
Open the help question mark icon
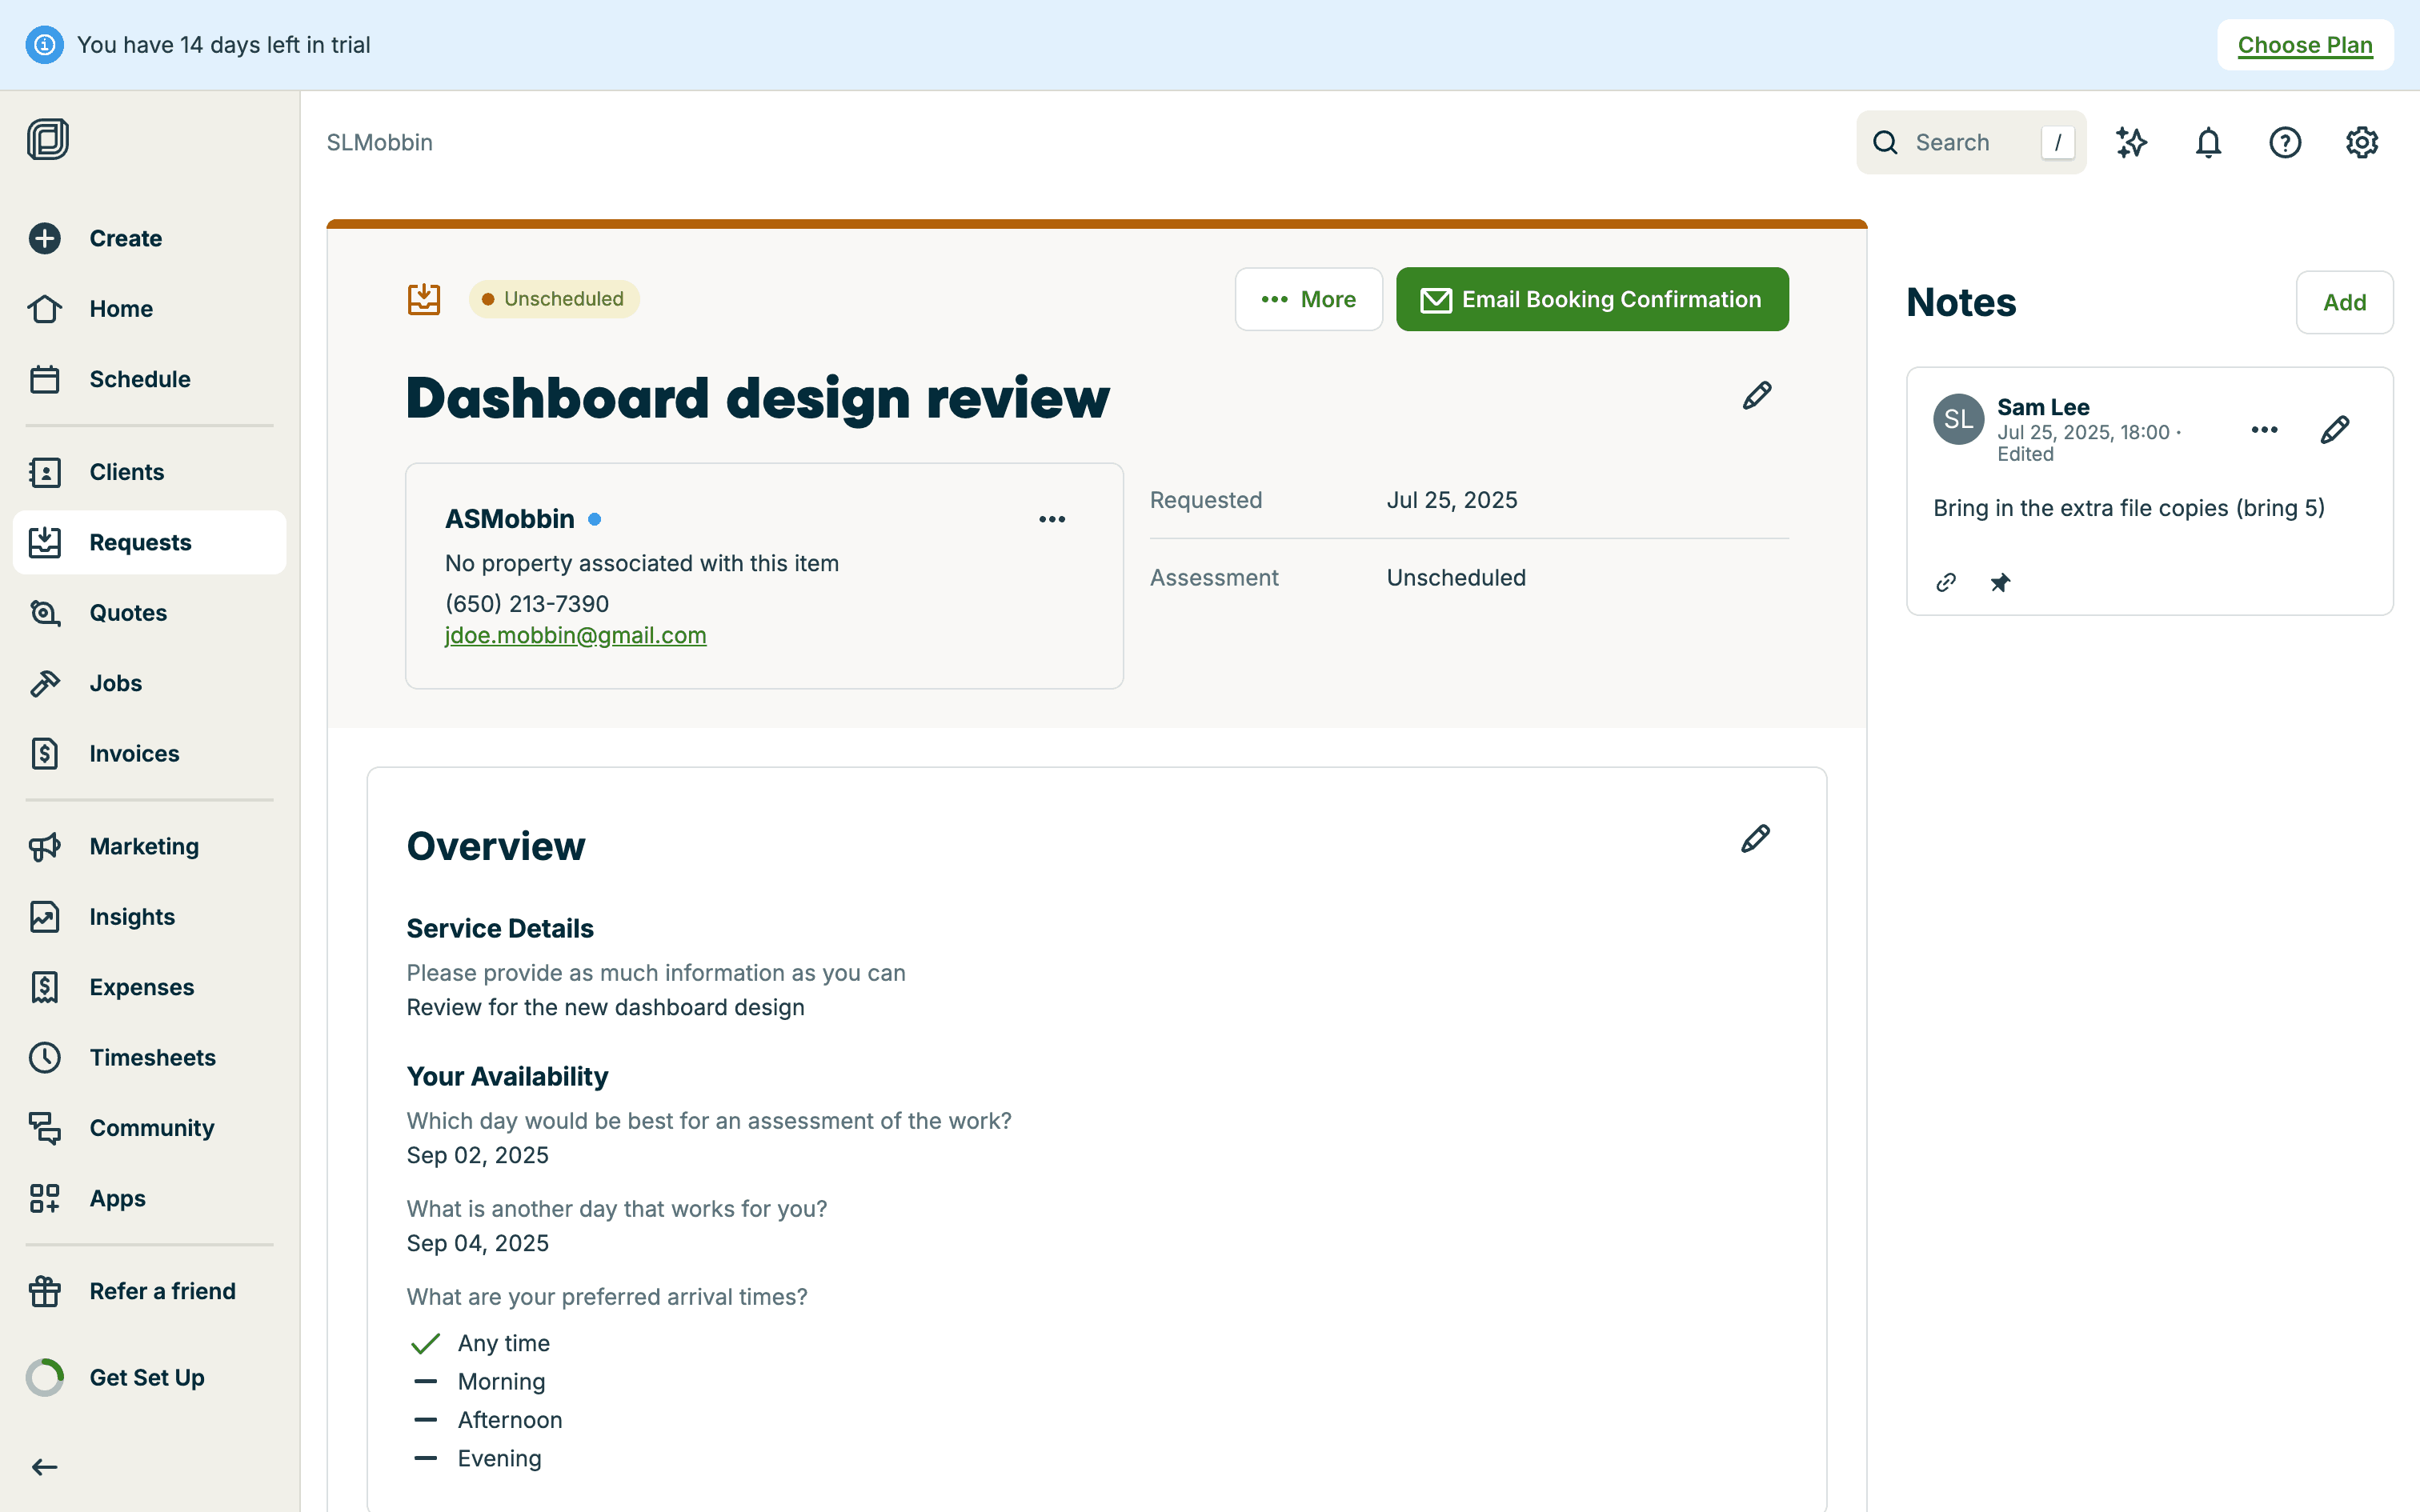tap(2285, 143)
